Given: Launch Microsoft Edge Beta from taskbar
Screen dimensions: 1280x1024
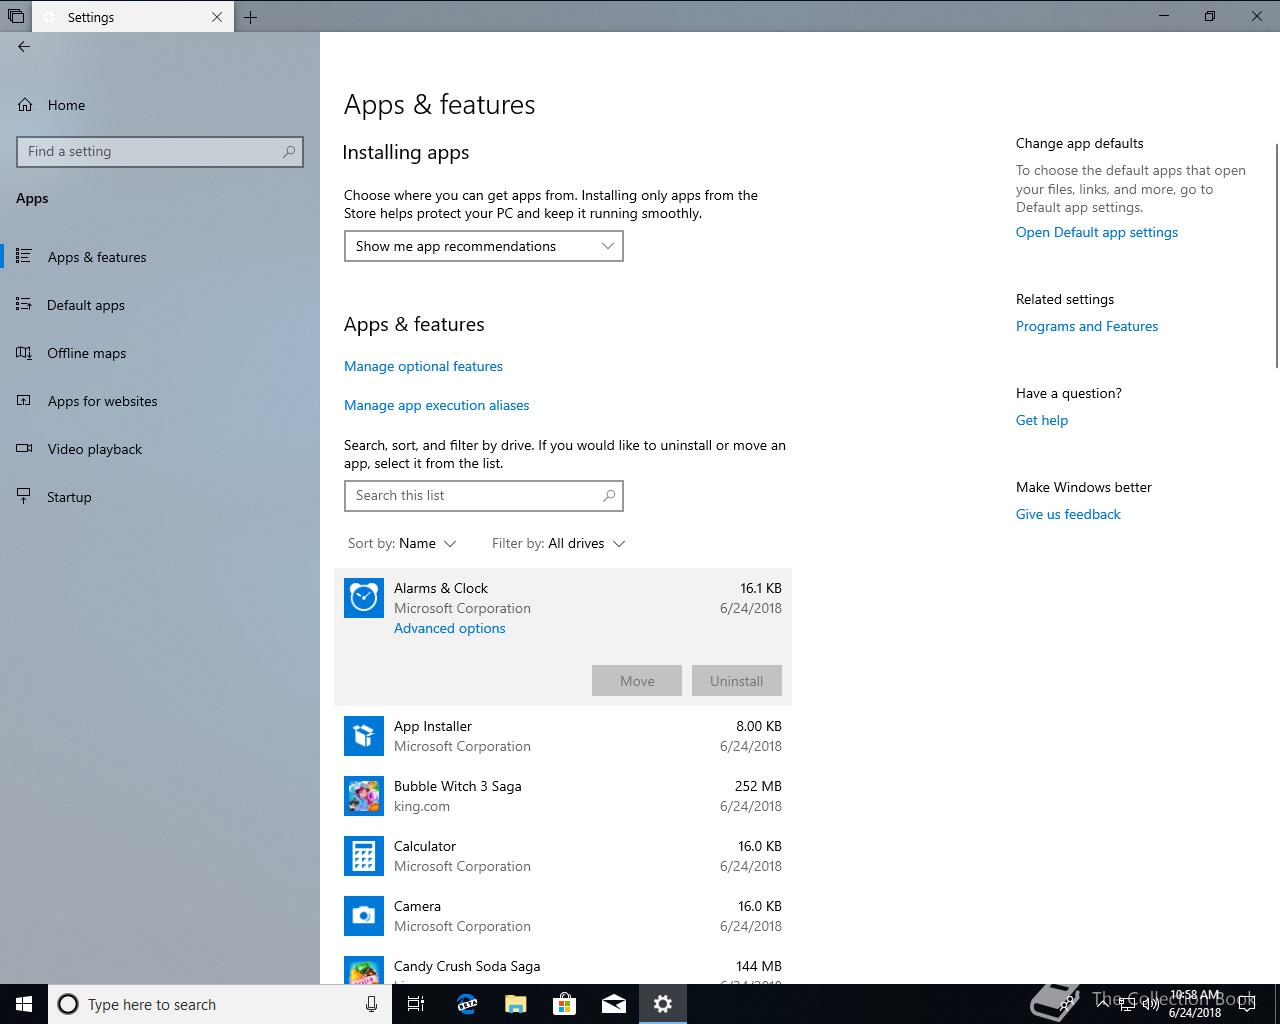Looking at the screenshot, I should [466, 1004].
